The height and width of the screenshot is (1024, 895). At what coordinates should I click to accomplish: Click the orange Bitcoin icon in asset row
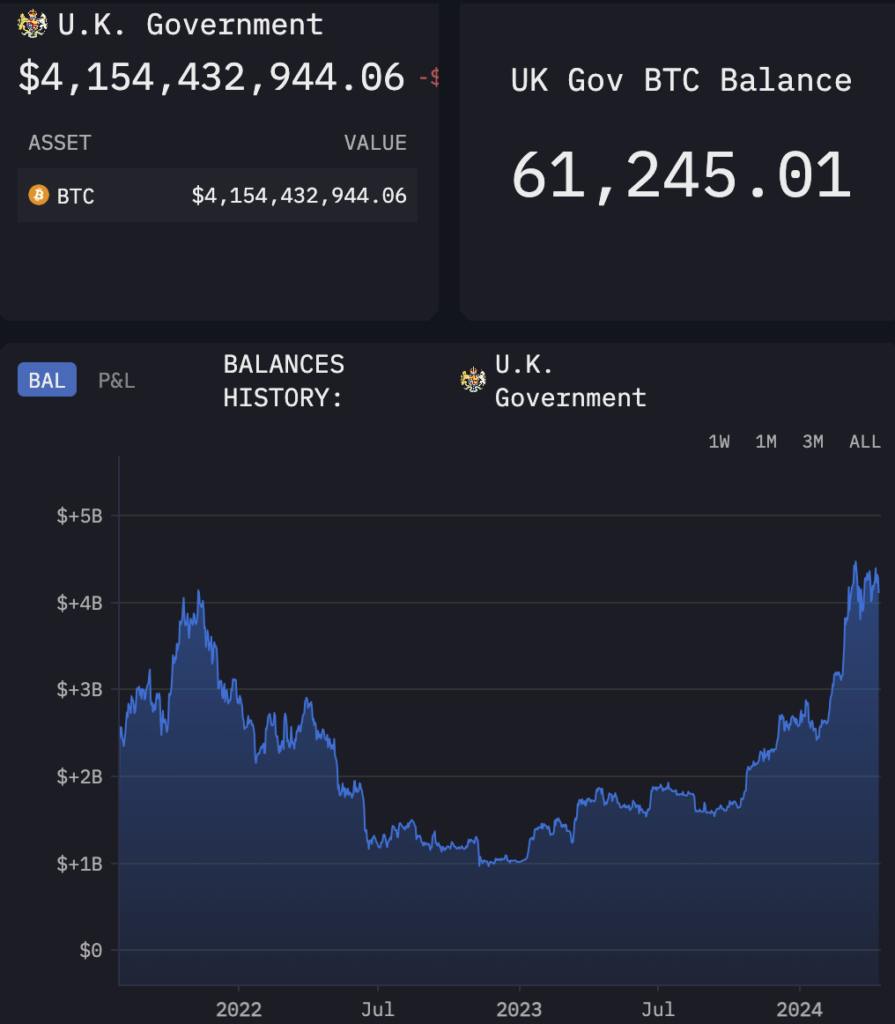tap(39, 195)
